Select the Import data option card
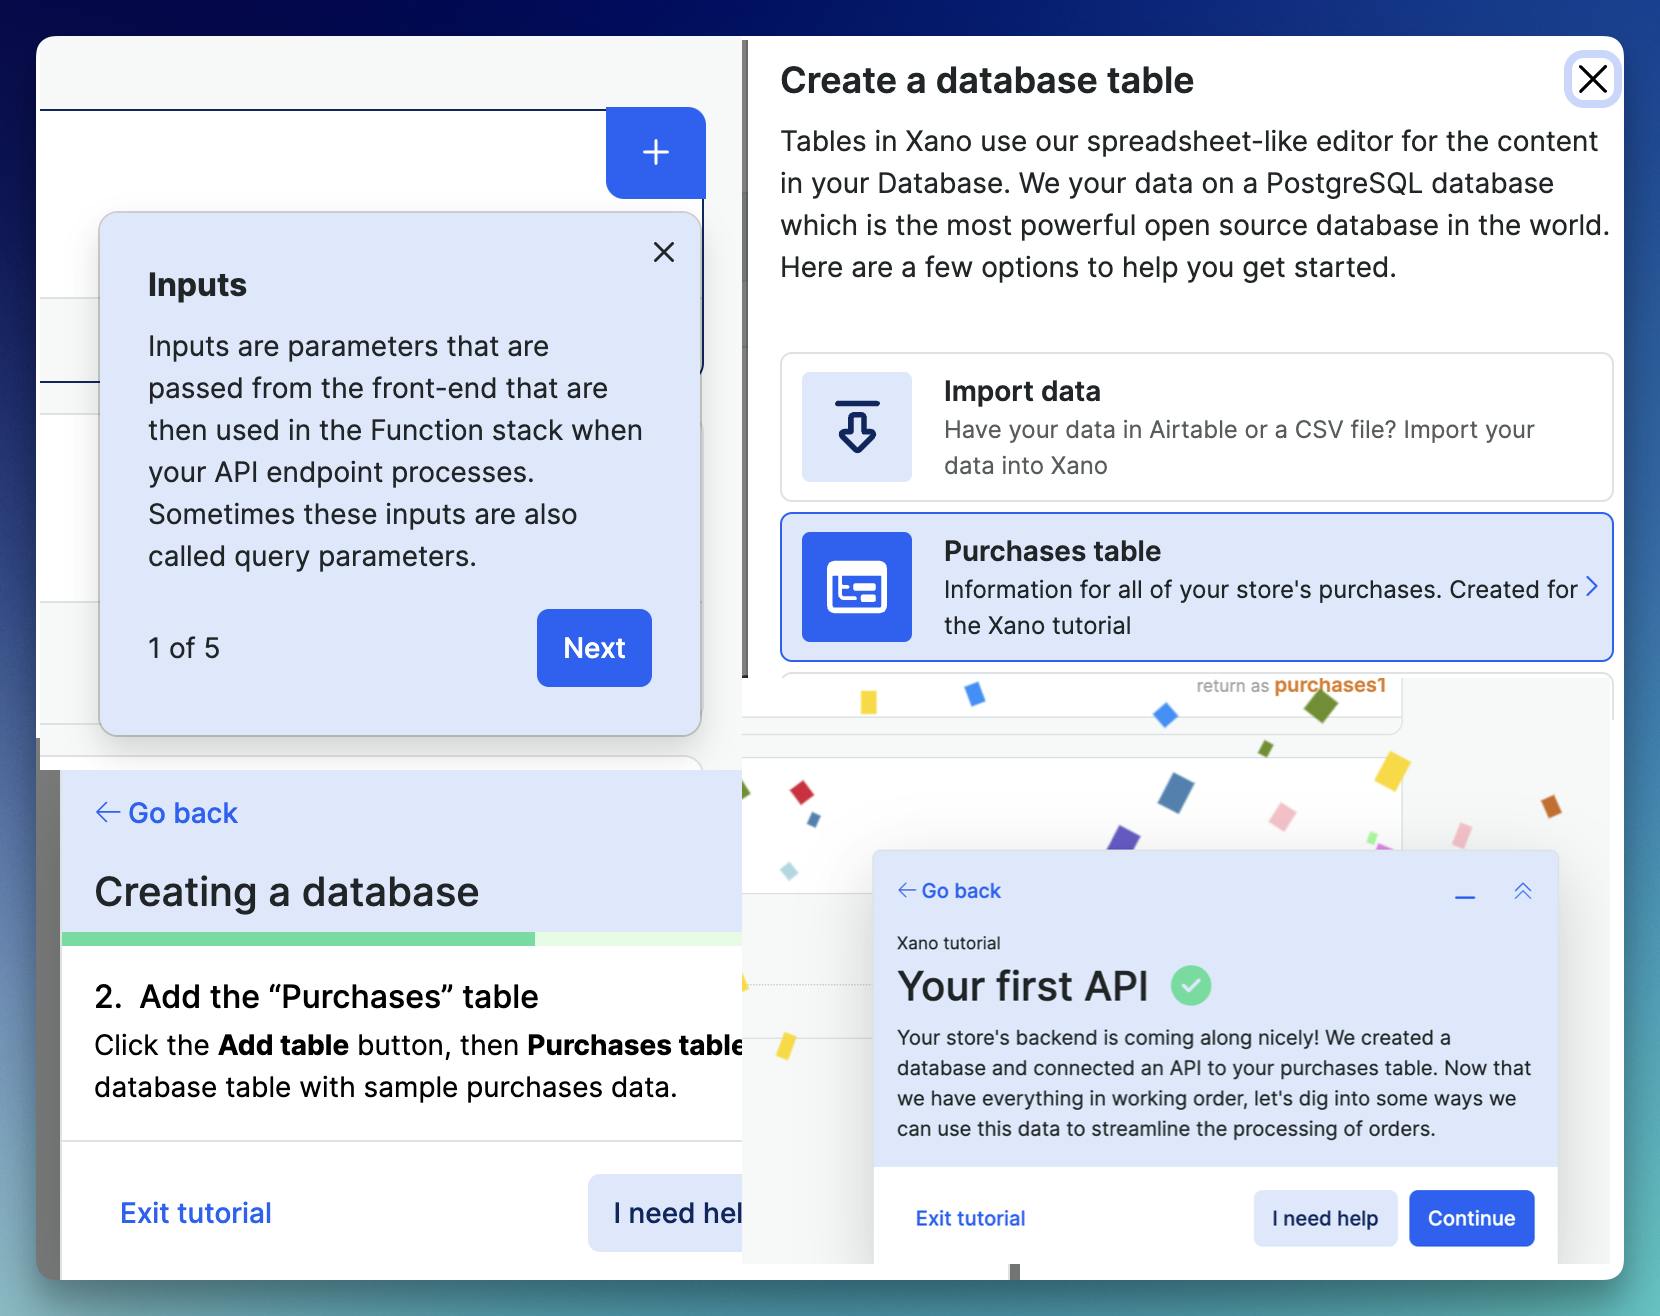The image size is (1660, 1316). pyautogui.click(x=1196, y=427)
